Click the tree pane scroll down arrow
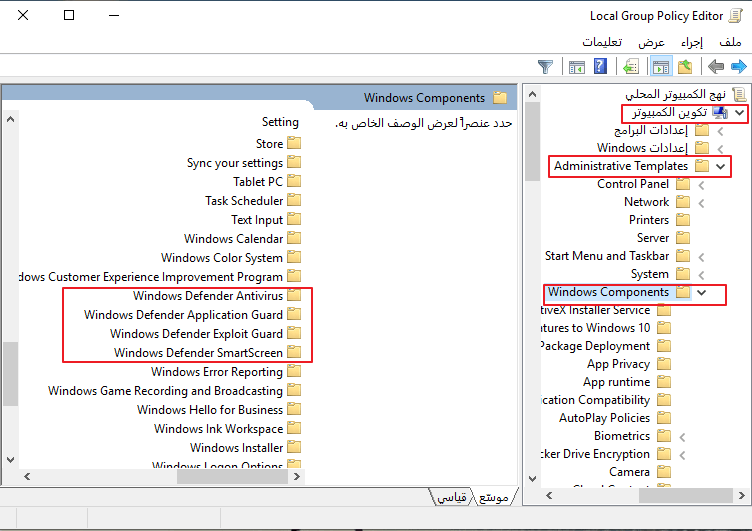 click(x=532, y=478)
